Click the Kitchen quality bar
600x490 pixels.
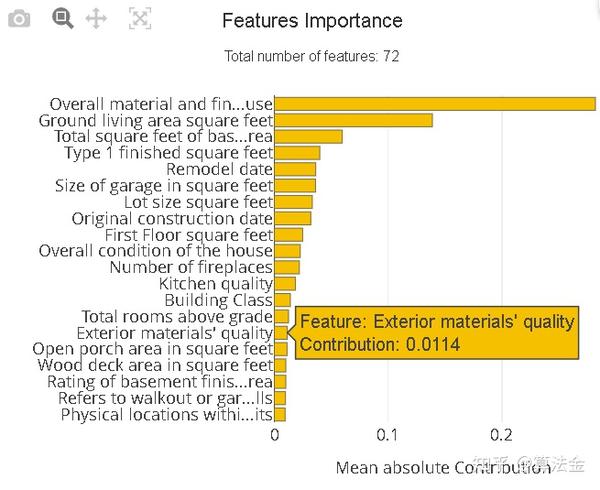[x=285, y=284]
